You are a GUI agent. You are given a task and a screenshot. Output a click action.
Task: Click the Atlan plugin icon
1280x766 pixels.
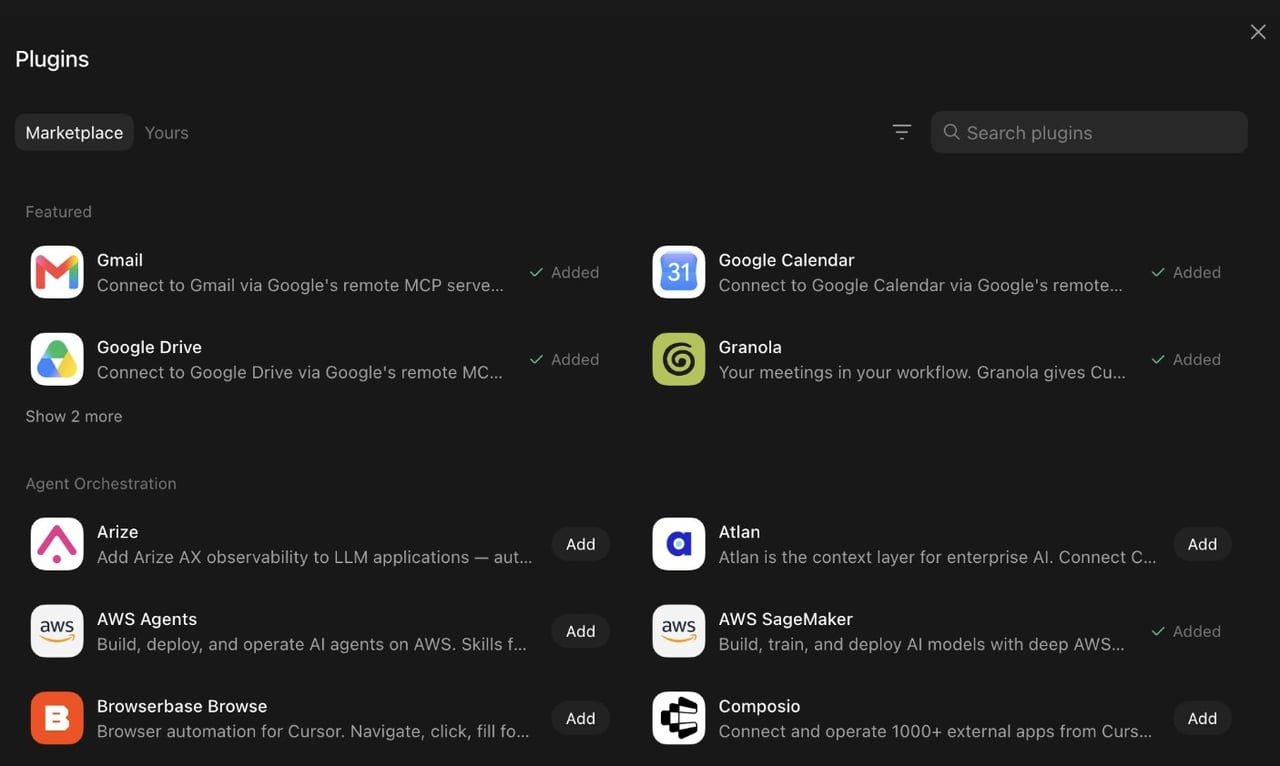tap(679, 544)
